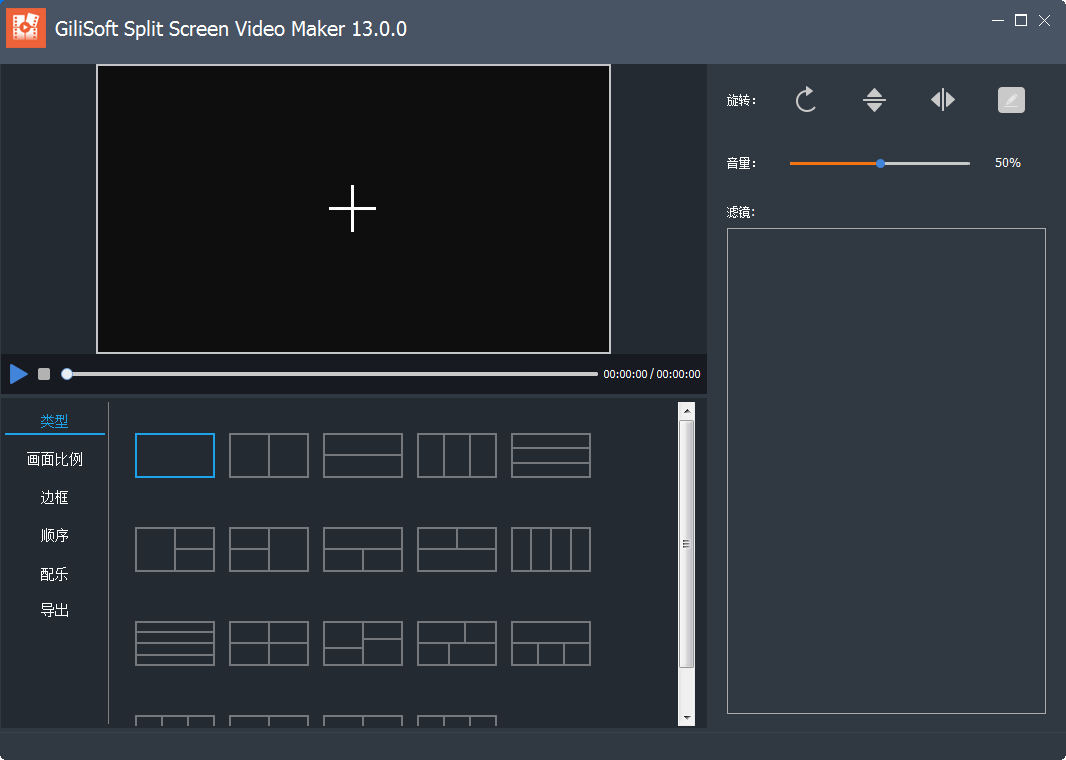Stop playback with the square stop button

click(x=44, y=374)
